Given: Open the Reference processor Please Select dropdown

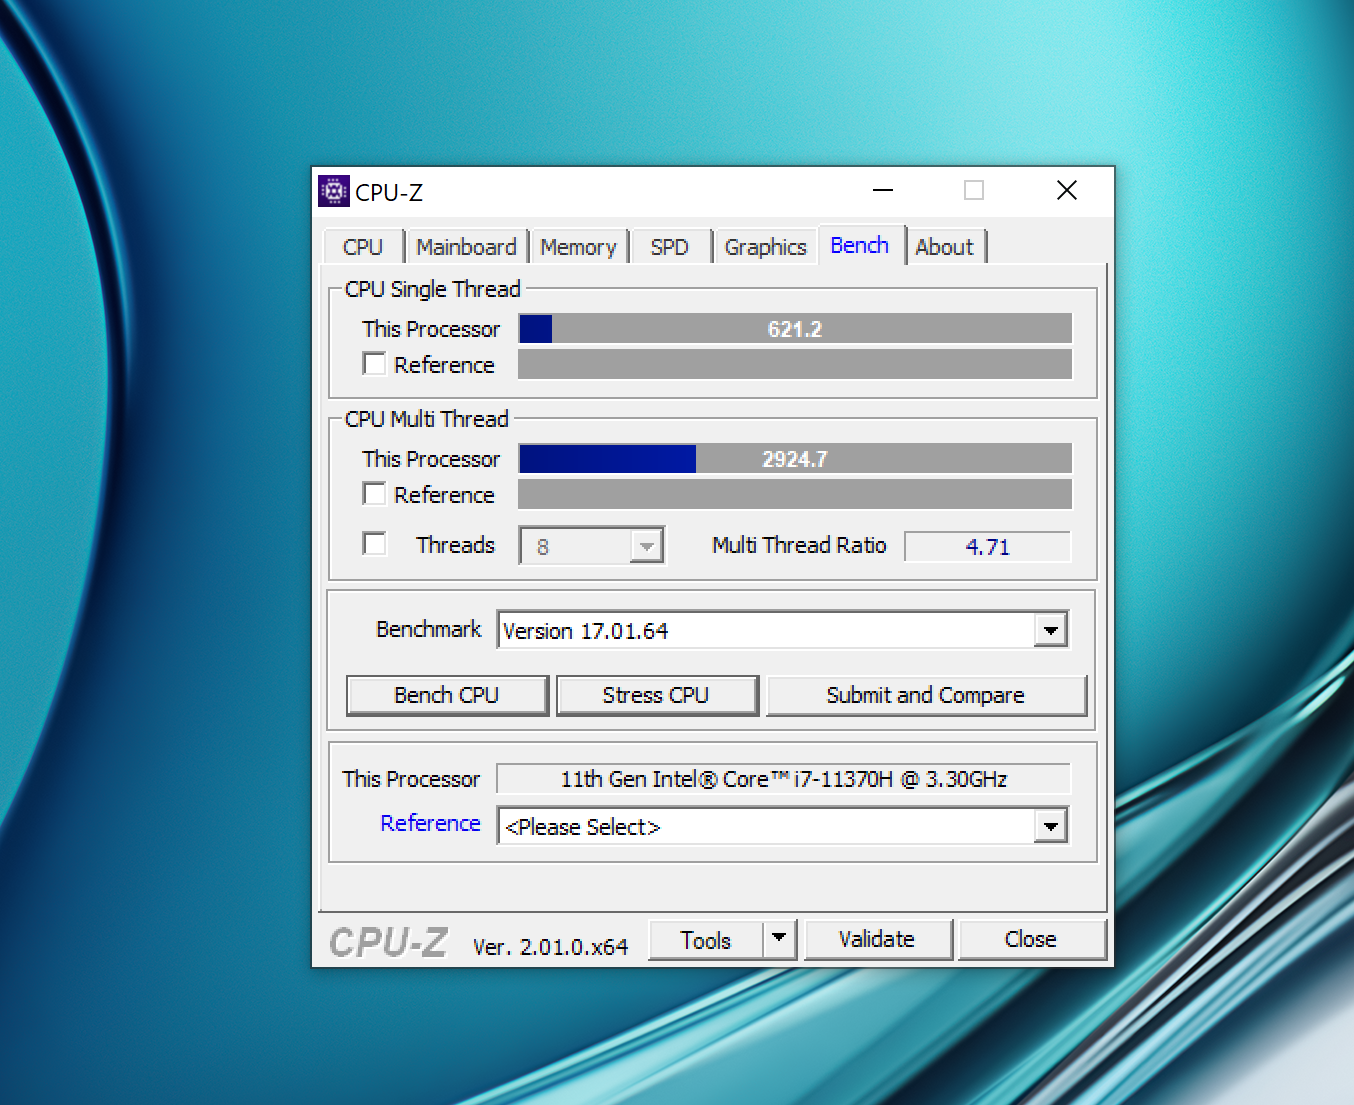Looking at the screenshot, I should [1050, 826].
